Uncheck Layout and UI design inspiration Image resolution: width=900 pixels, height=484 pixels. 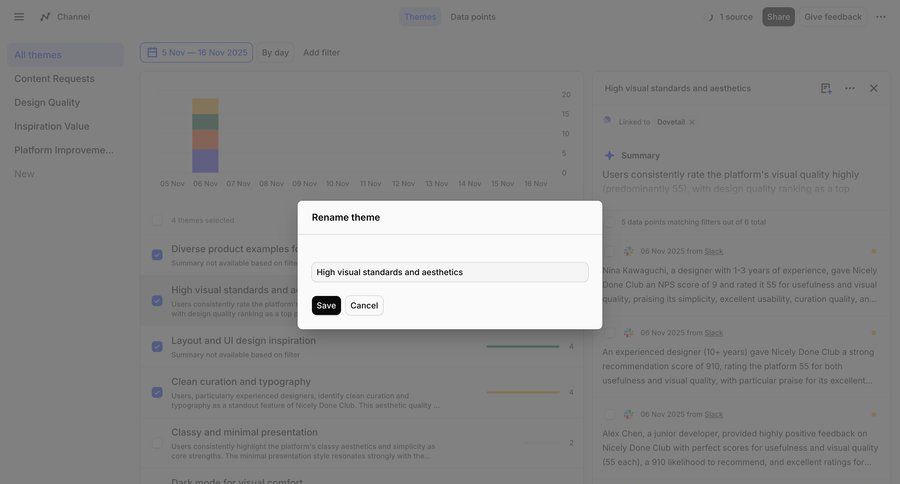[157, 347]
